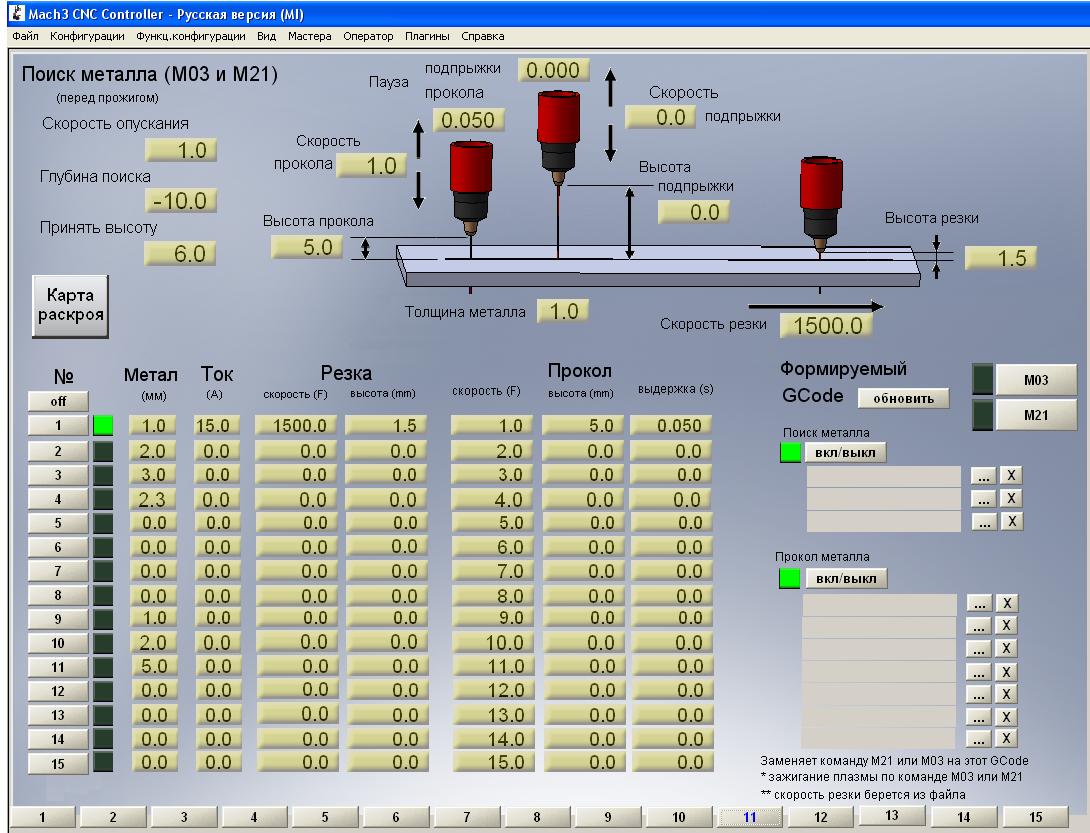Toggle the LED indicator for row 2
This screenshot has width=1090, height=833.
[x=103, y=451]
